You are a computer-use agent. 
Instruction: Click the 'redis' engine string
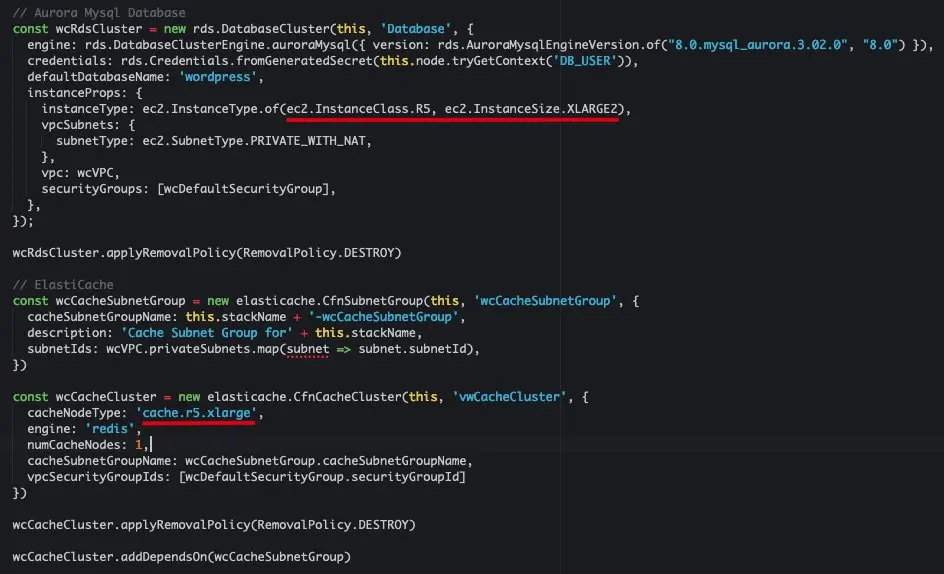coord(110,429)
